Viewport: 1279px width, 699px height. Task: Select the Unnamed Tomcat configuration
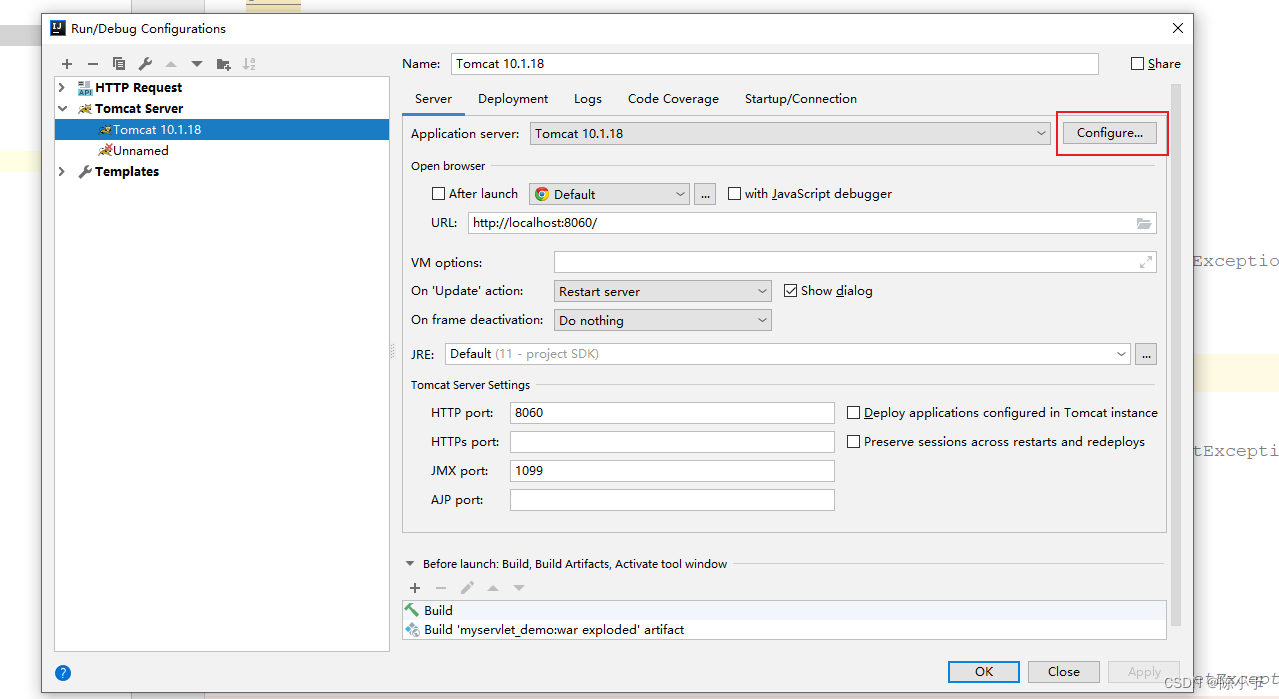tap(138, 150)
